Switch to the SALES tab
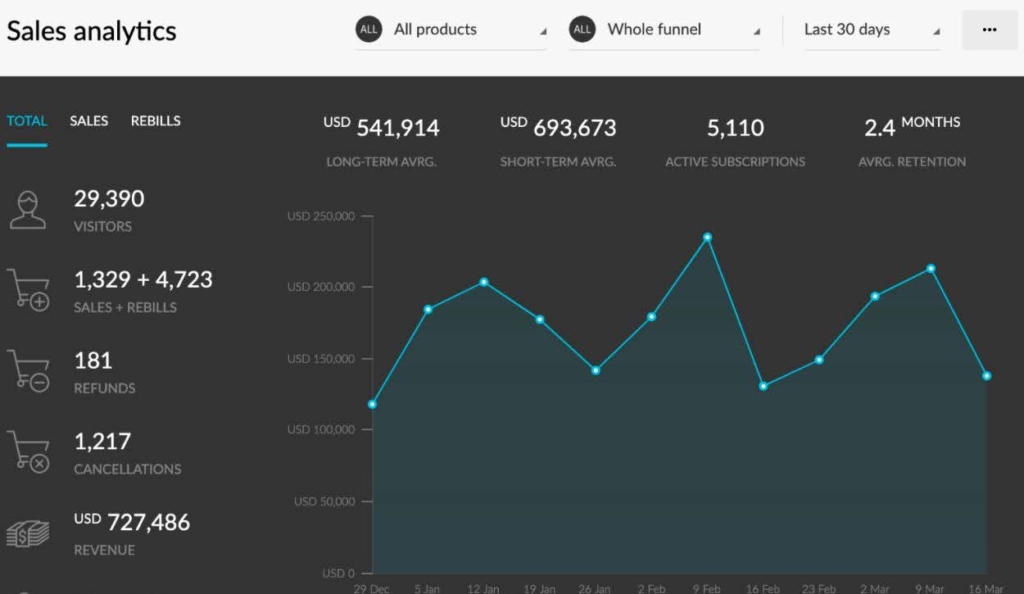This screenshot has height=594, width=1024. click(89, 121)
